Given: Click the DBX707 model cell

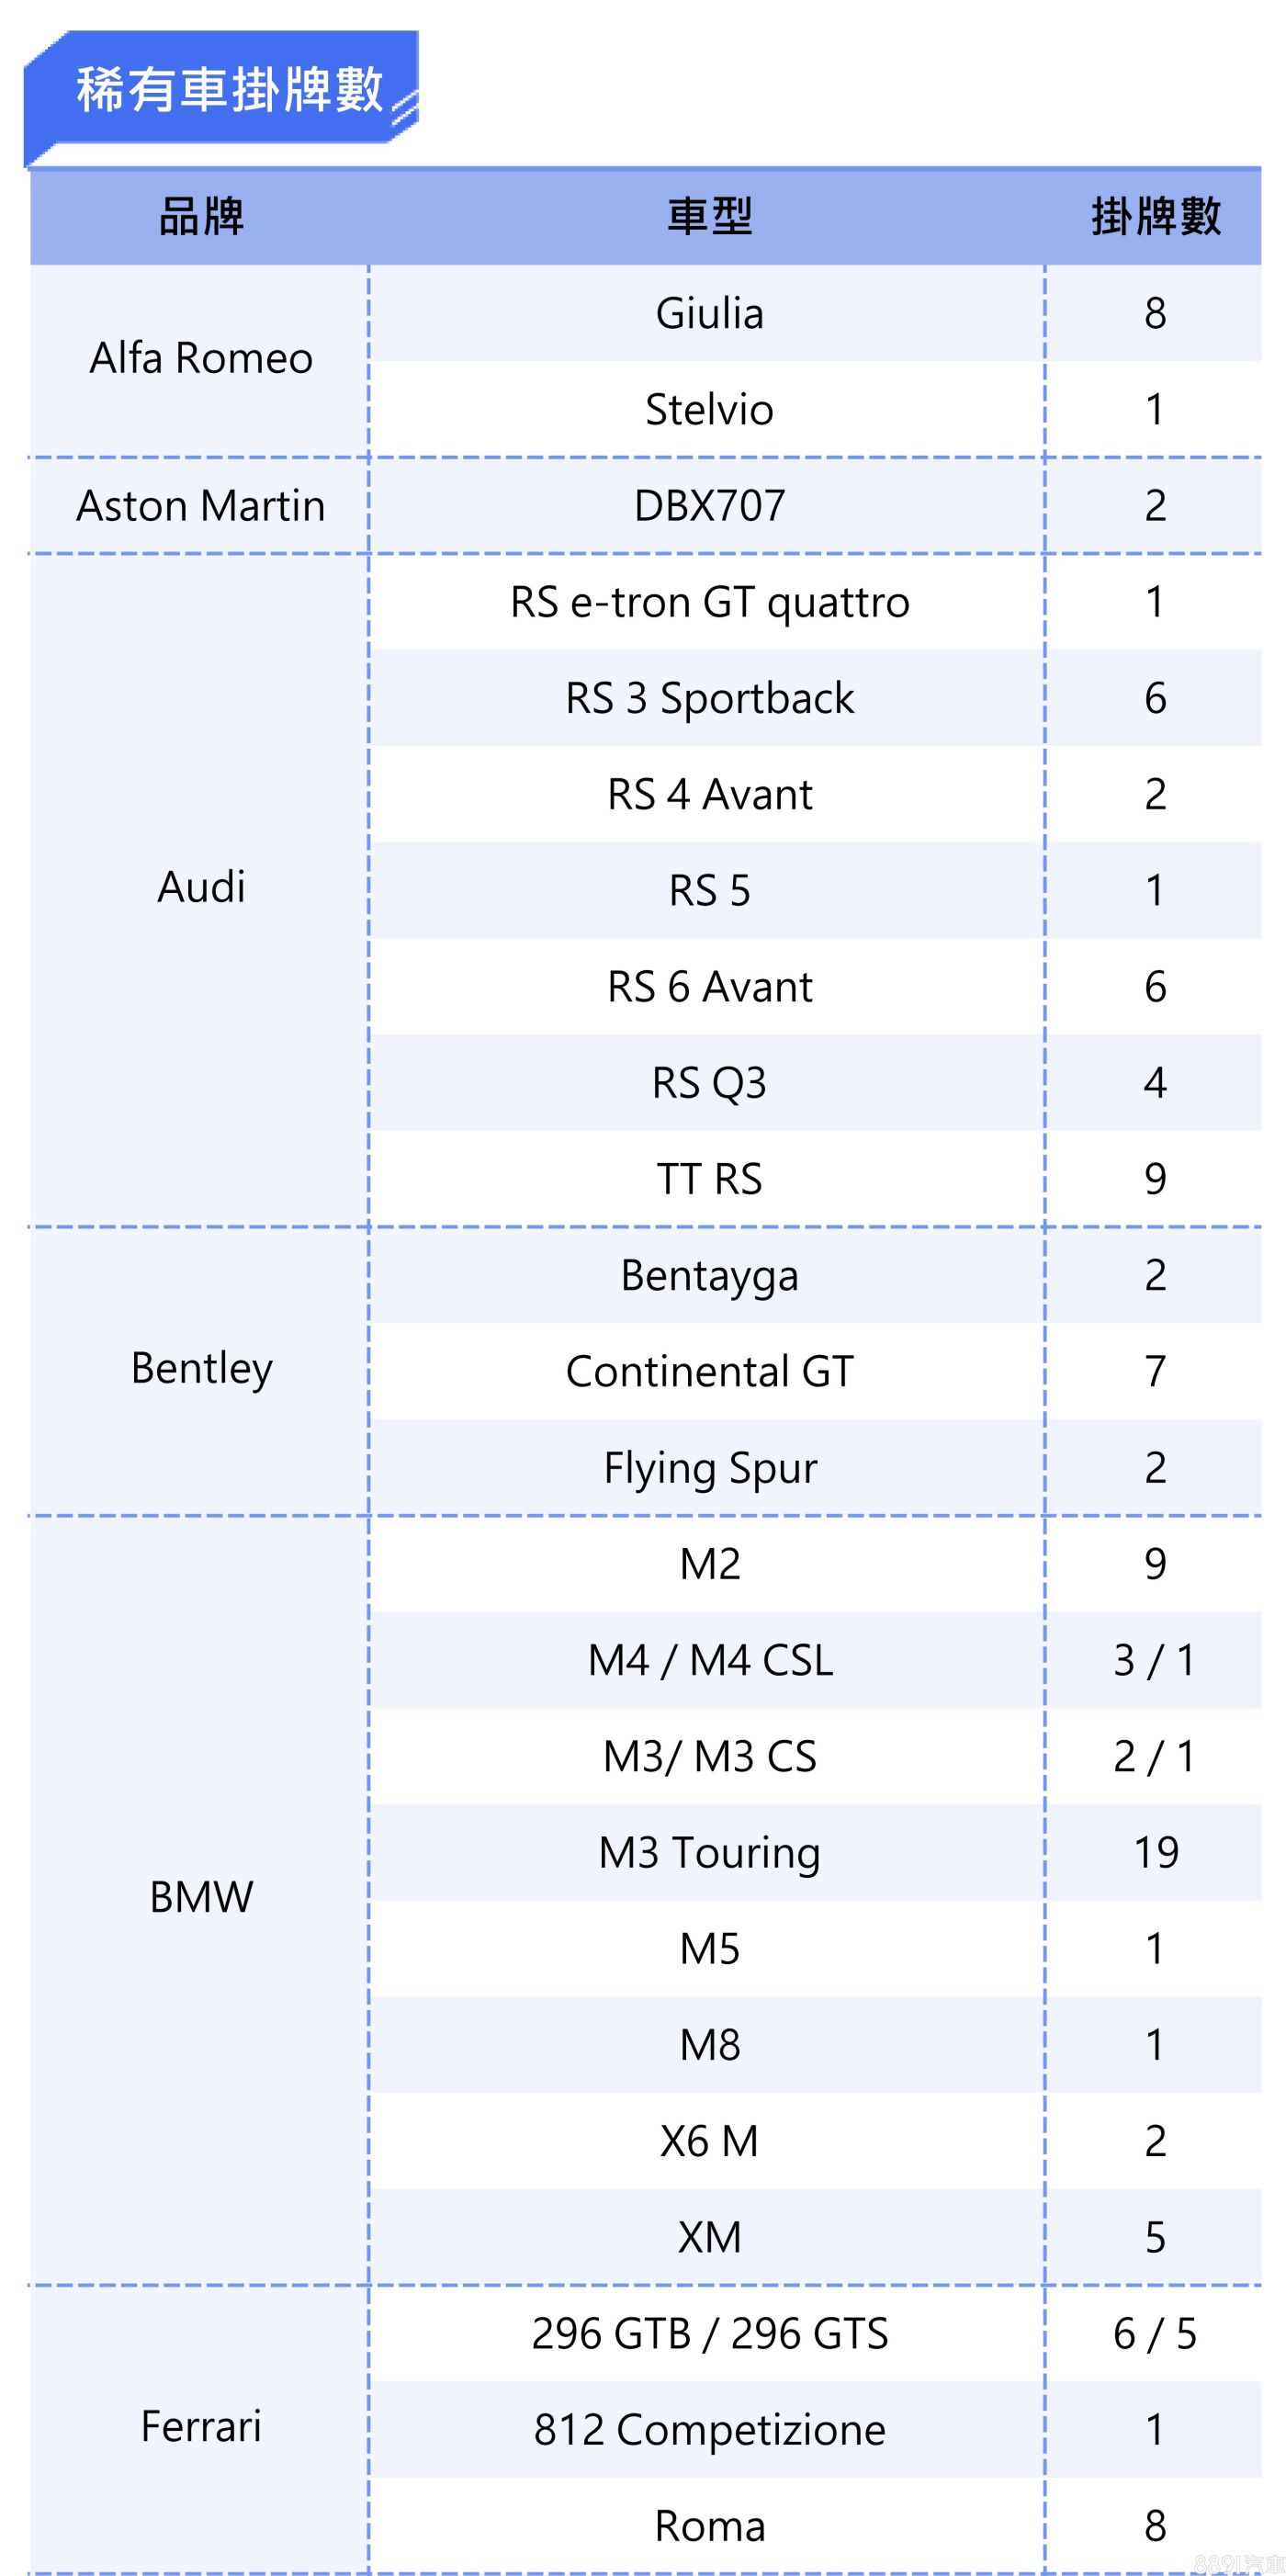Looking at the screenshot, I should 709,506.
